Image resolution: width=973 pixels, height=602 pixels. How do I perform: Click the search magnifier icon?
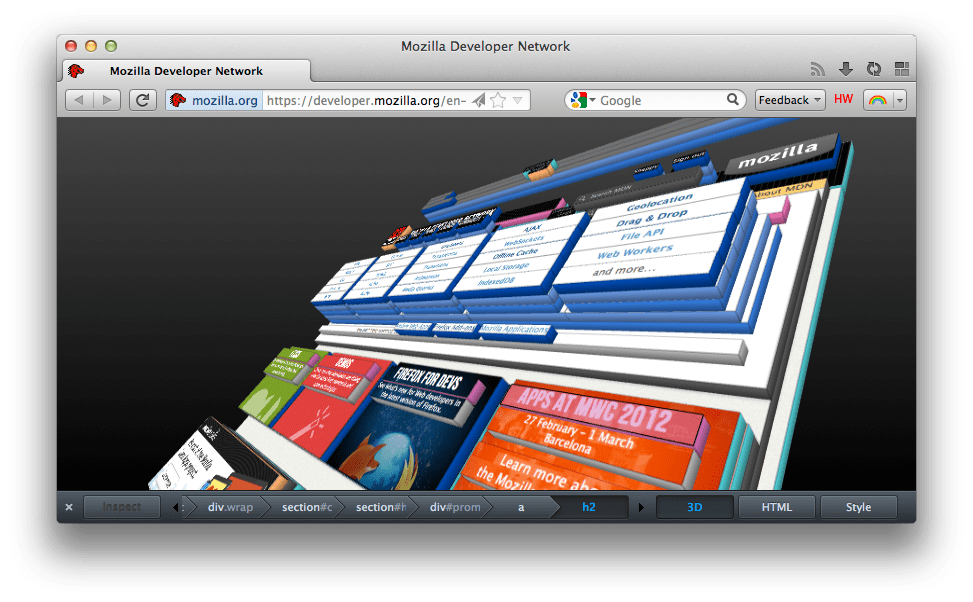click(733, 100)
